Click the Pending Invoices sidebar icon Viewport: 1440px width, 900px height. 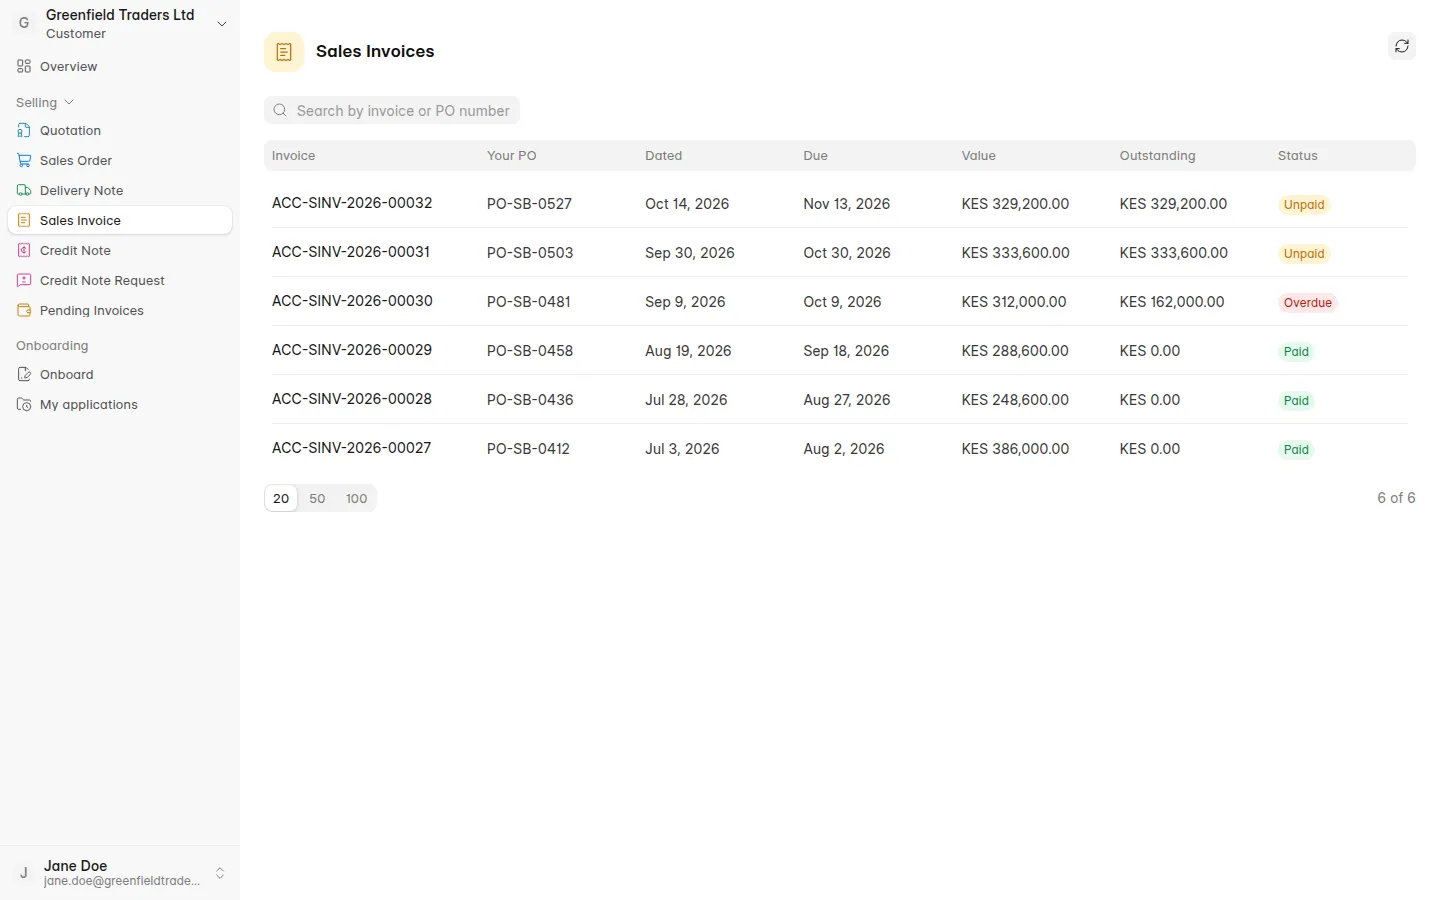pos(24,311)
